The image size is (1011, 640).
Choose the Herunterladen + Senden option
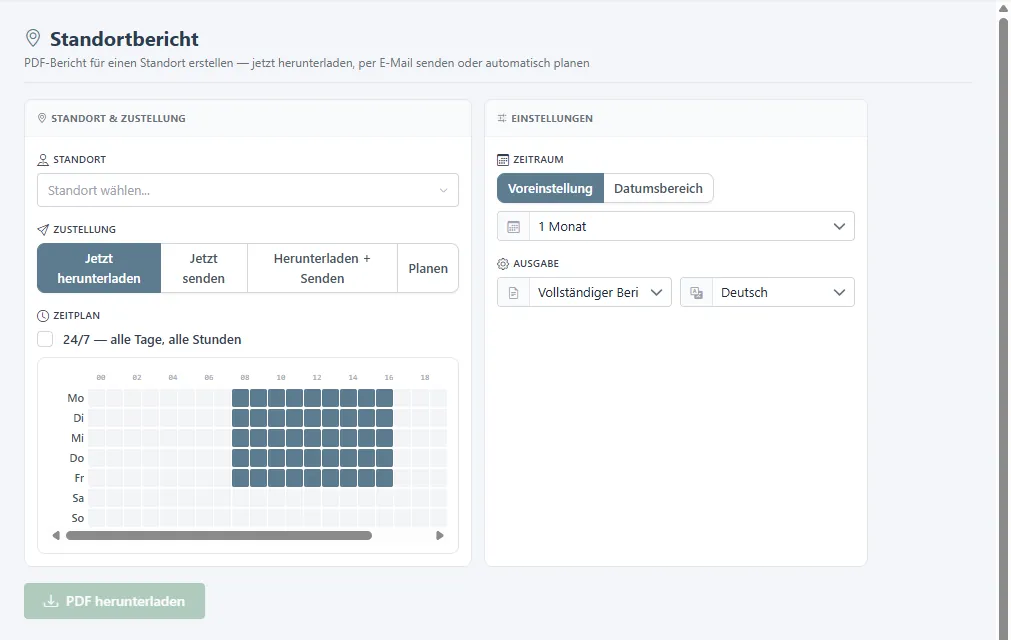coord(322,268)
